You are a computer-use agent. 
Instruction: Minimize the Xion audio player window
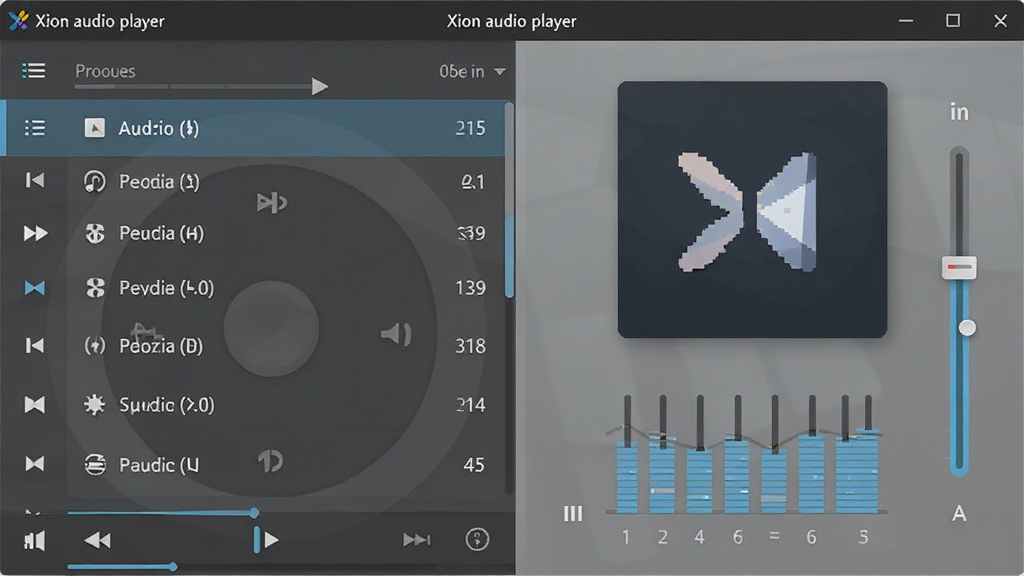906,21
